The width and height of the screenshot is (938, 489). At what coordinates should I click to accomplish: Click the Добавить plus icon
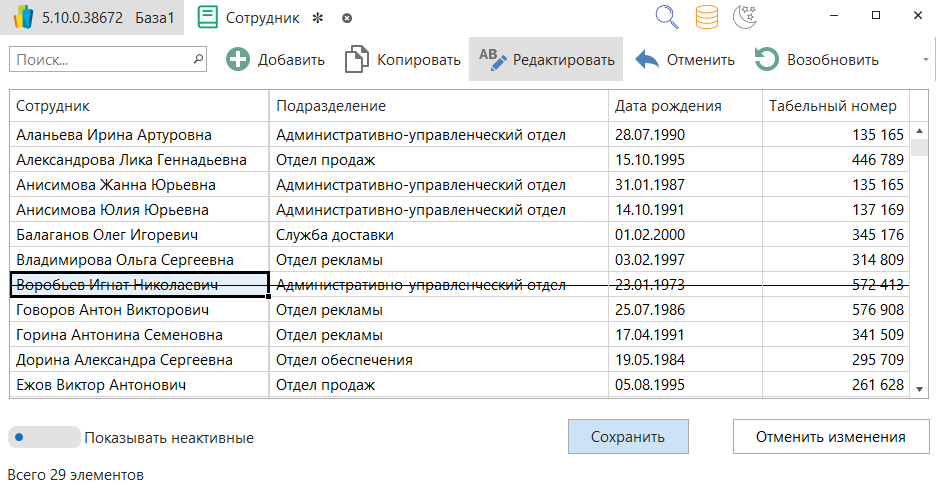coord(238,60)
